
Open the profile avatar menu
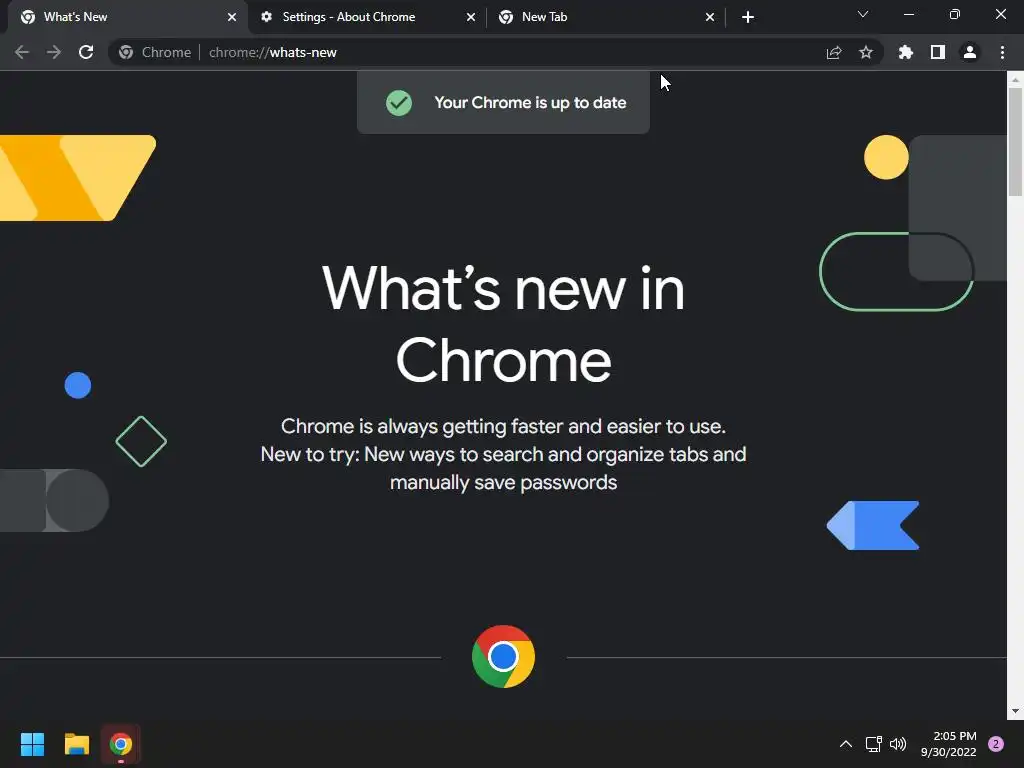coord(970,52)
